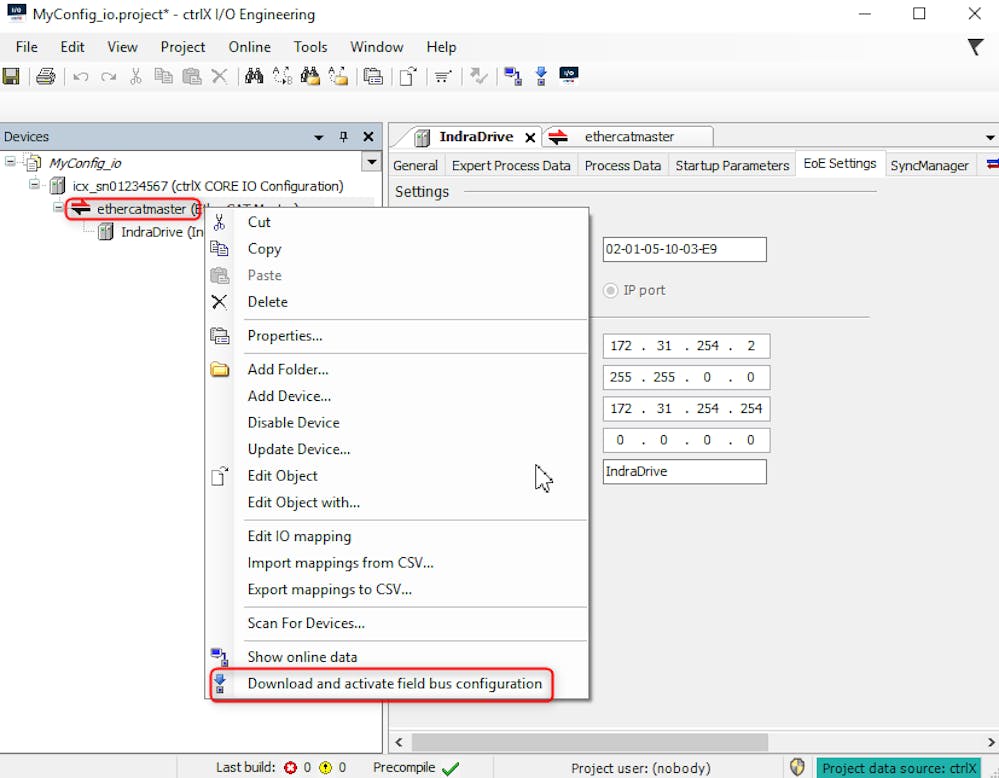Select the IndraDrive device in the tree
The width and height of the screenshot is (999, 778).
pos(152,232)
